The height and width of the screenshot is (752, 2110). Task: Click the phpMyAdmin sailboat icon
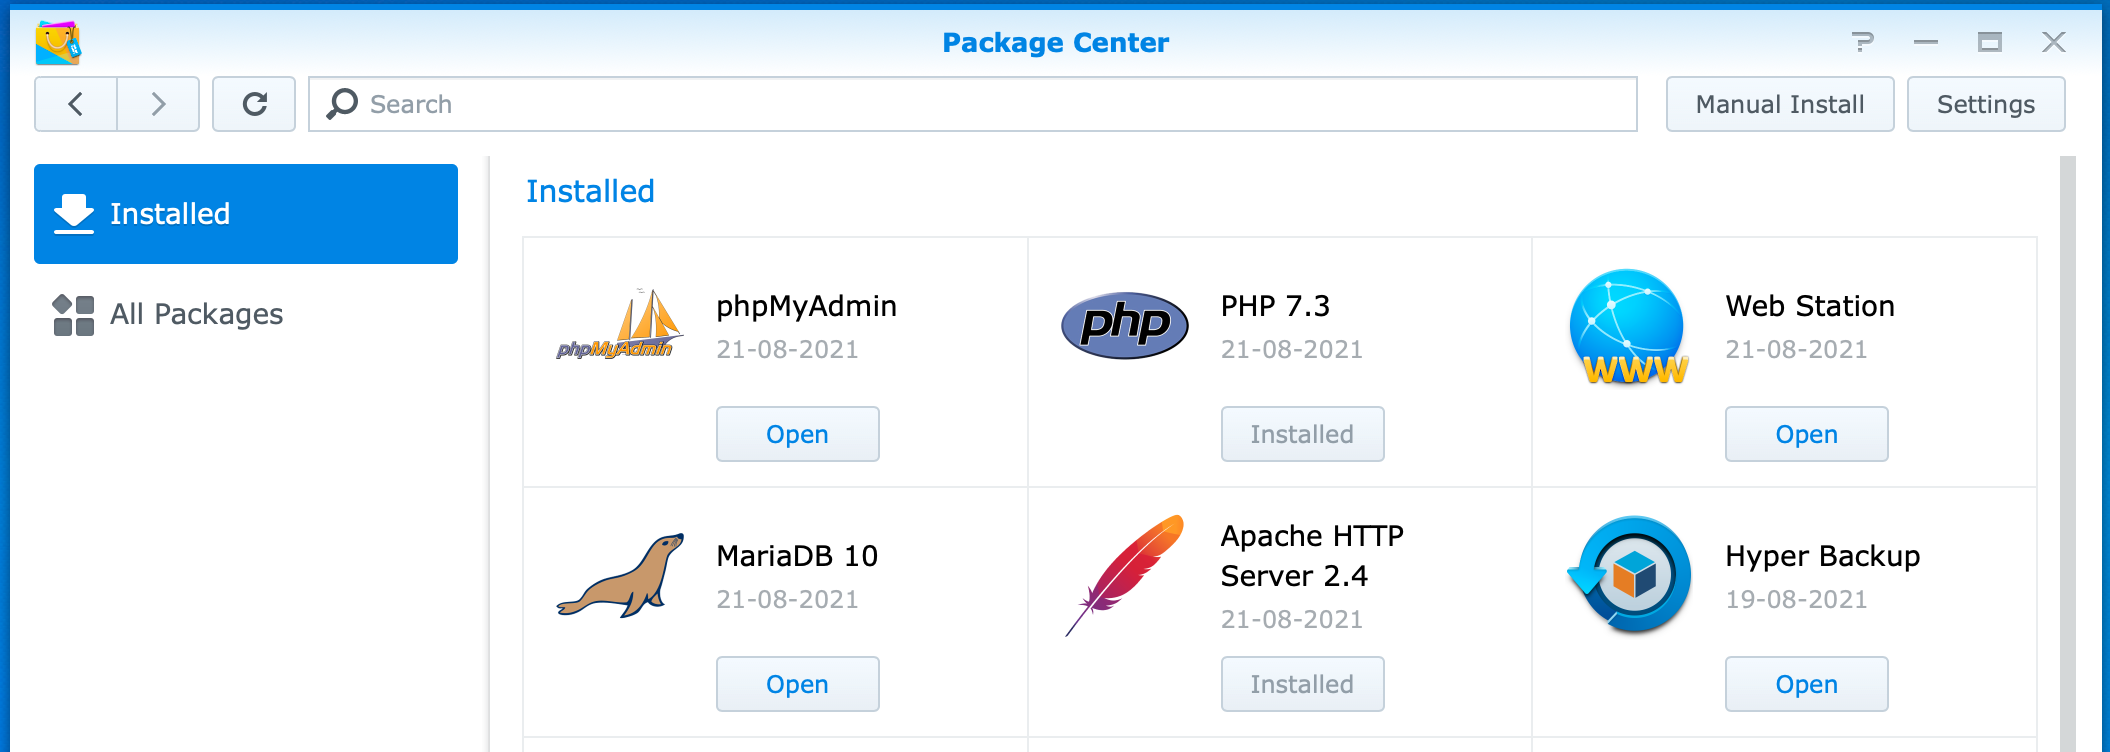[620, 324]
